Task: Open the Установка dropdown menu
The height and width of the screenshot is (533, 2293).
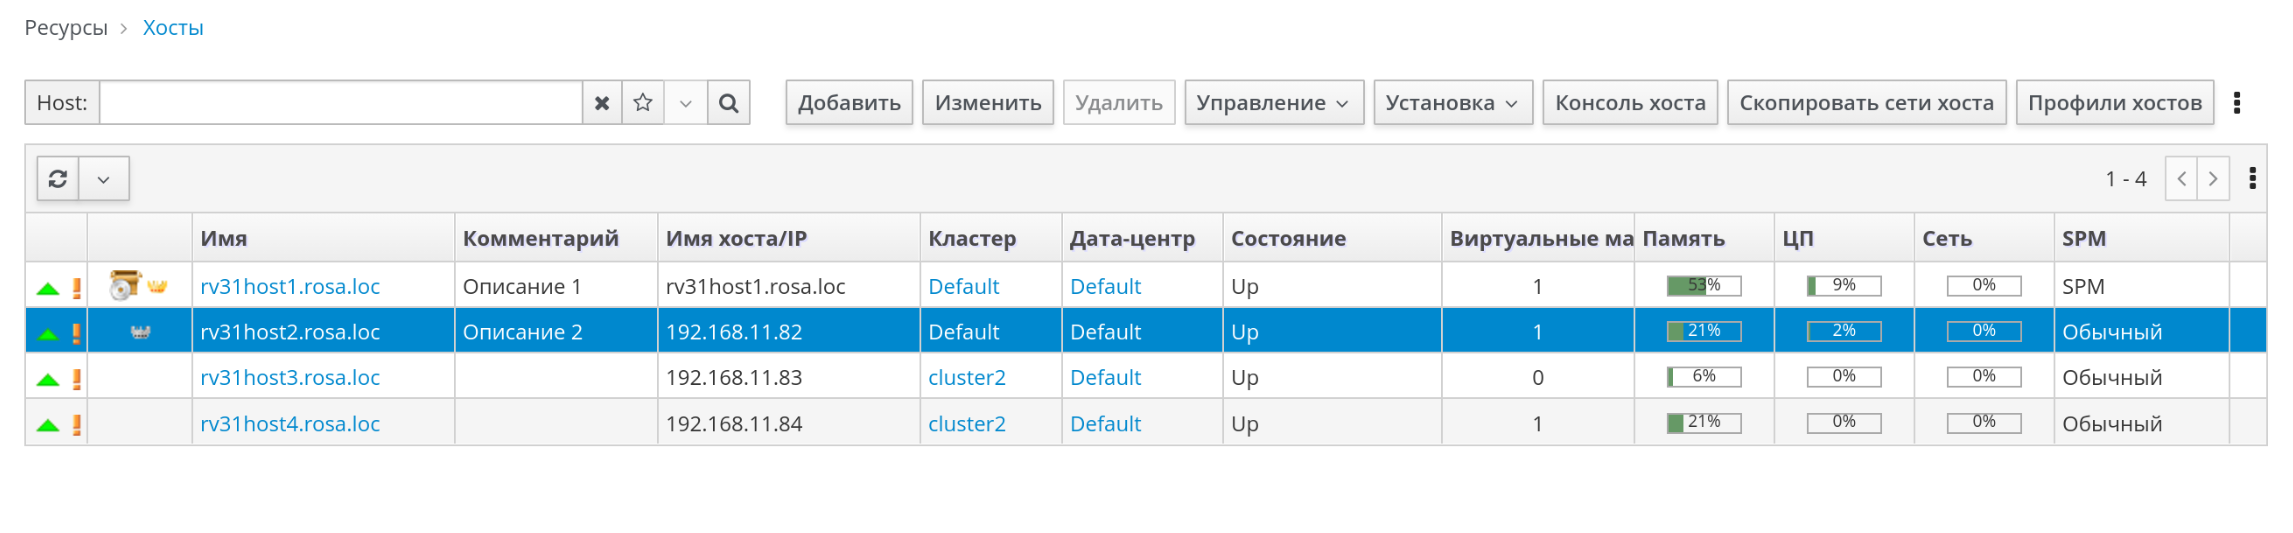Action: pos(1452,103)
